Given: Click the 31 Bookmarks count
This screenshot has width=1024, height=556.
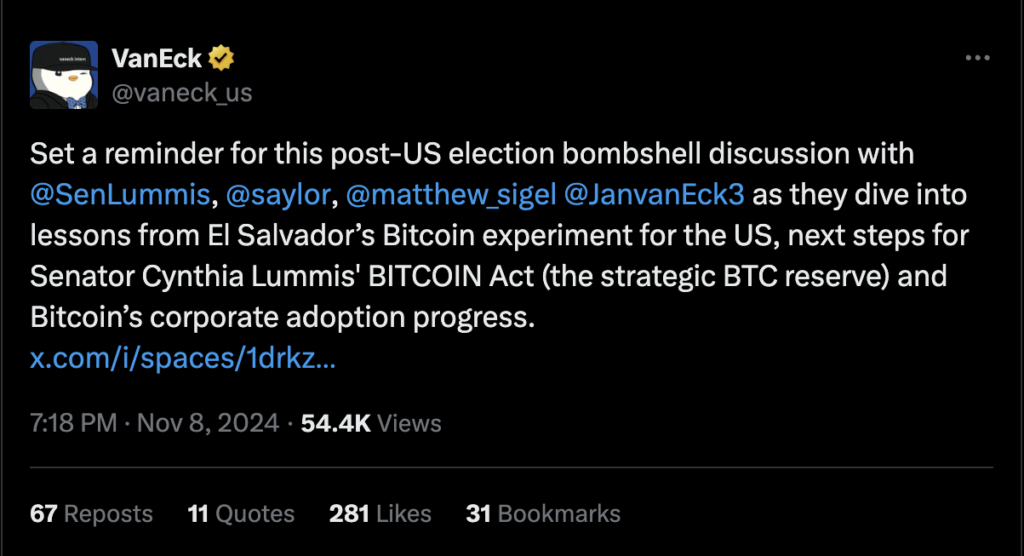Looking at the screenshot, I should click(543, 514).
